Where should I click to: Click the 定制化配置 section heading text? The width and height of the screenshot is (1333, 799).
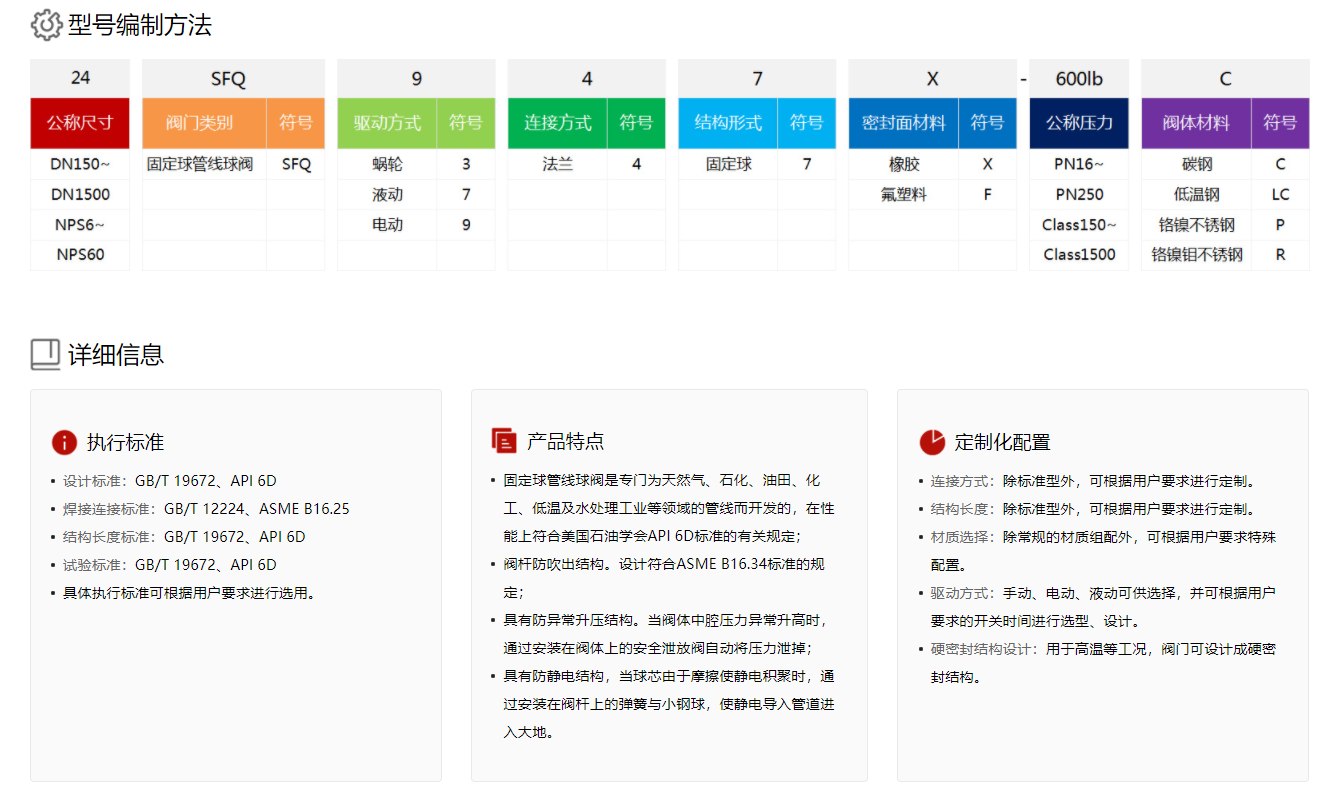pyautogui.click(x=1002, y=442)
